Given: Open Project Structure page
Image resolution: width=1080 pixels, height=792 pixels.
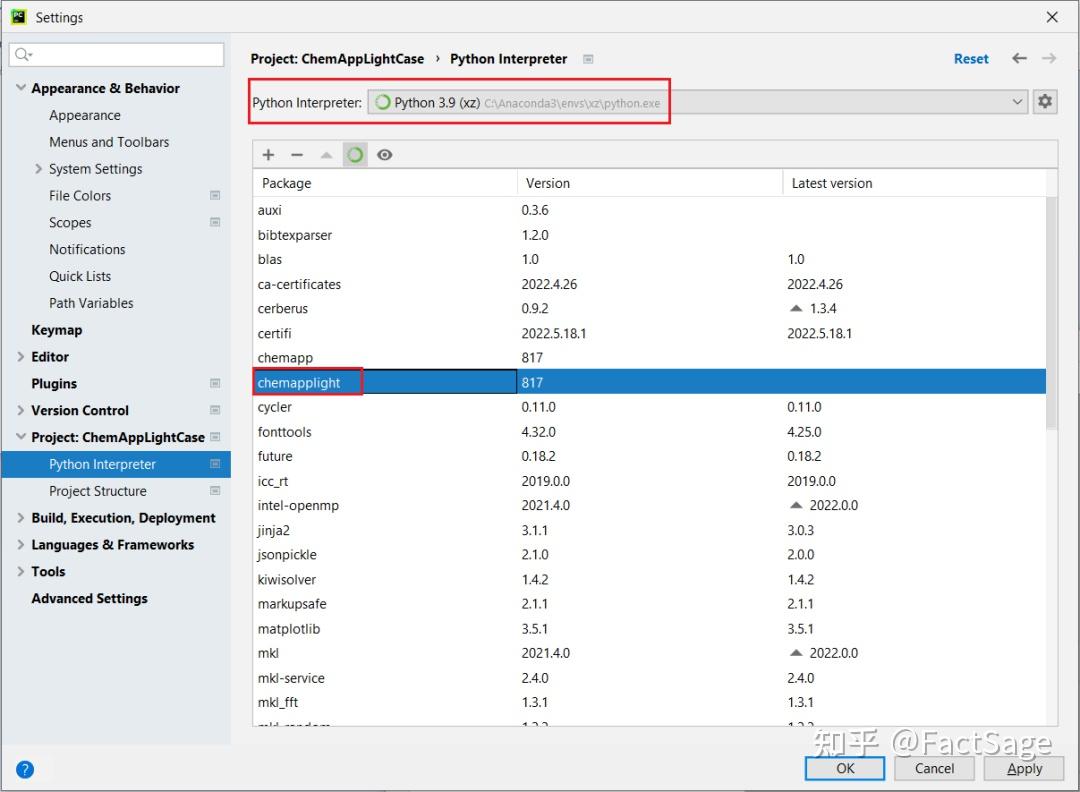Looking at the screenshot, I should (x=98, y=491).
